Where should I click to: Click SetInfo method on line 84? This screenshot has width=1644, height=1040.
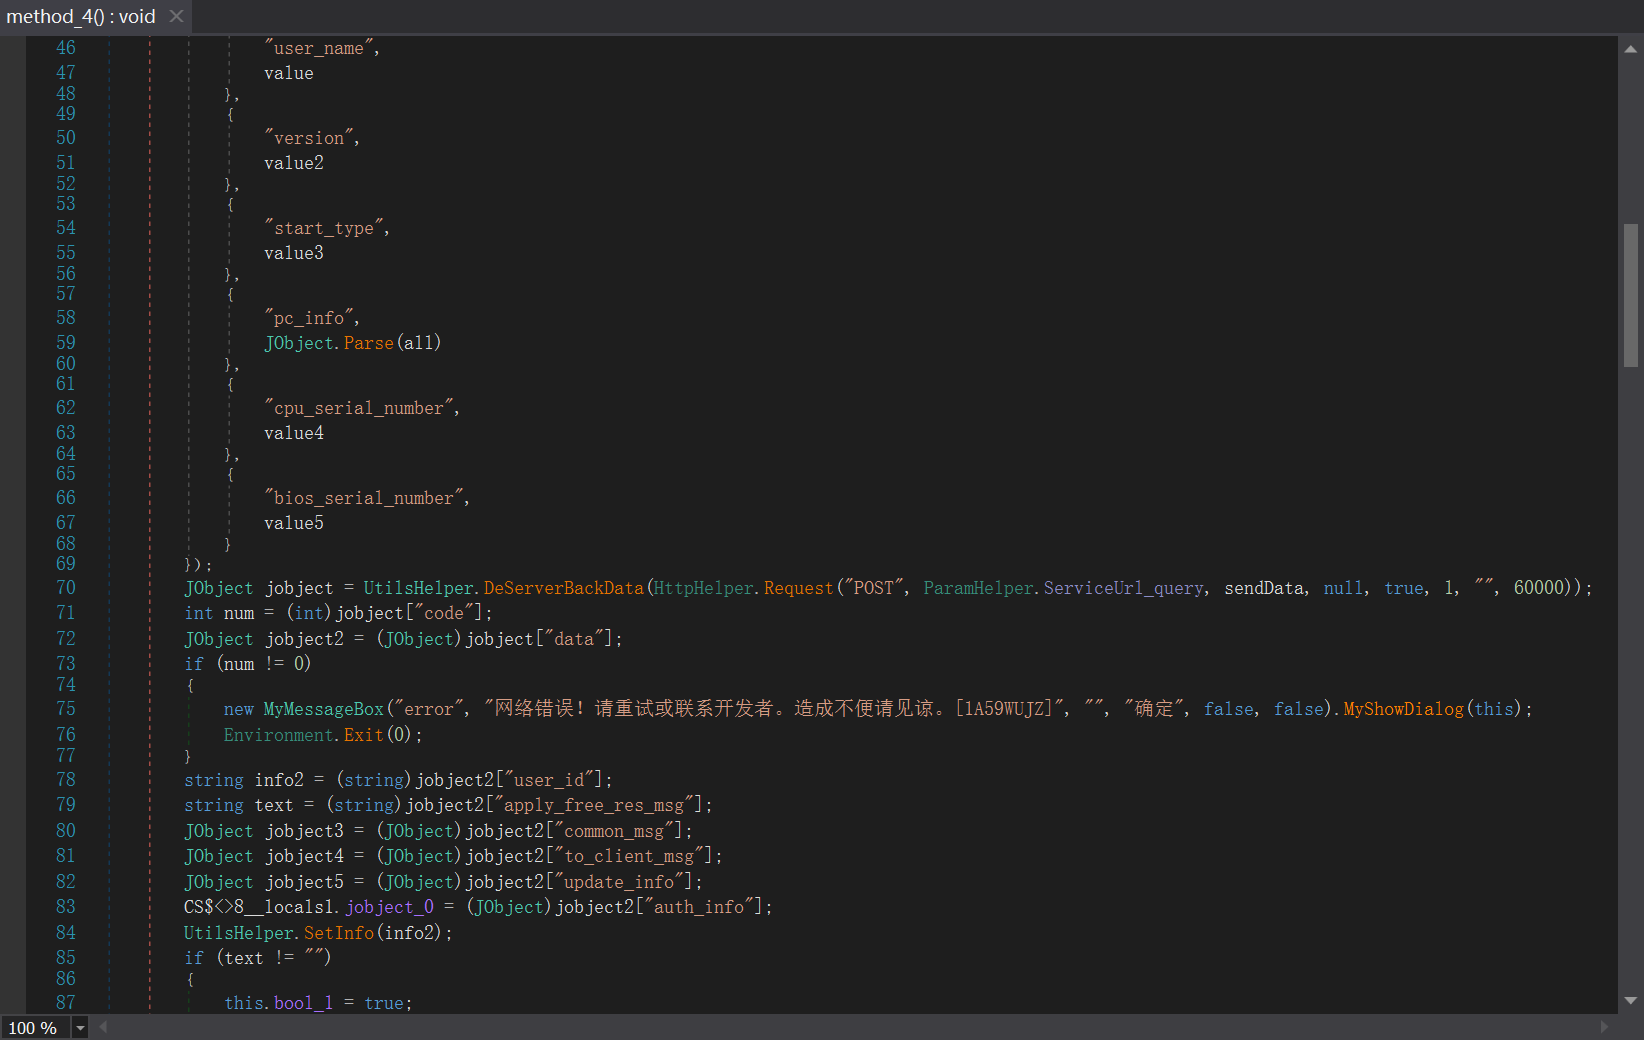[x=339, y=933]
